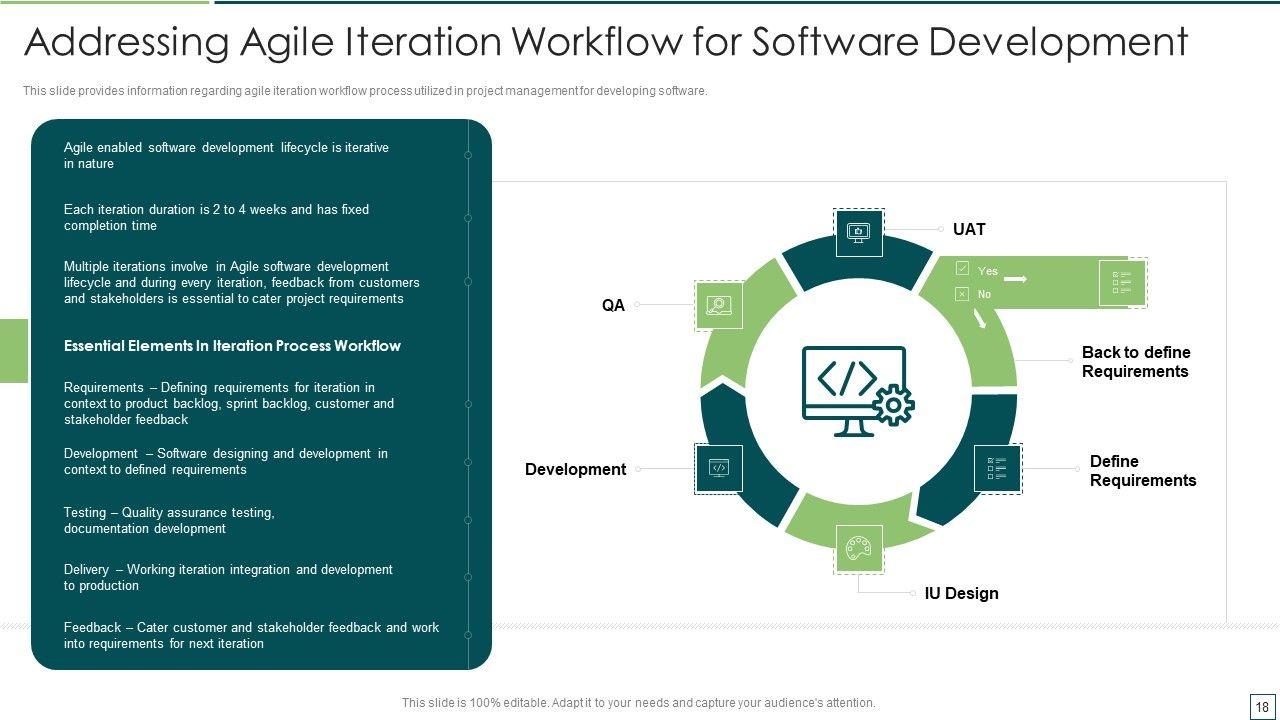
Task: Click the white right arrow beside Yes
Action: [1015, 279]
